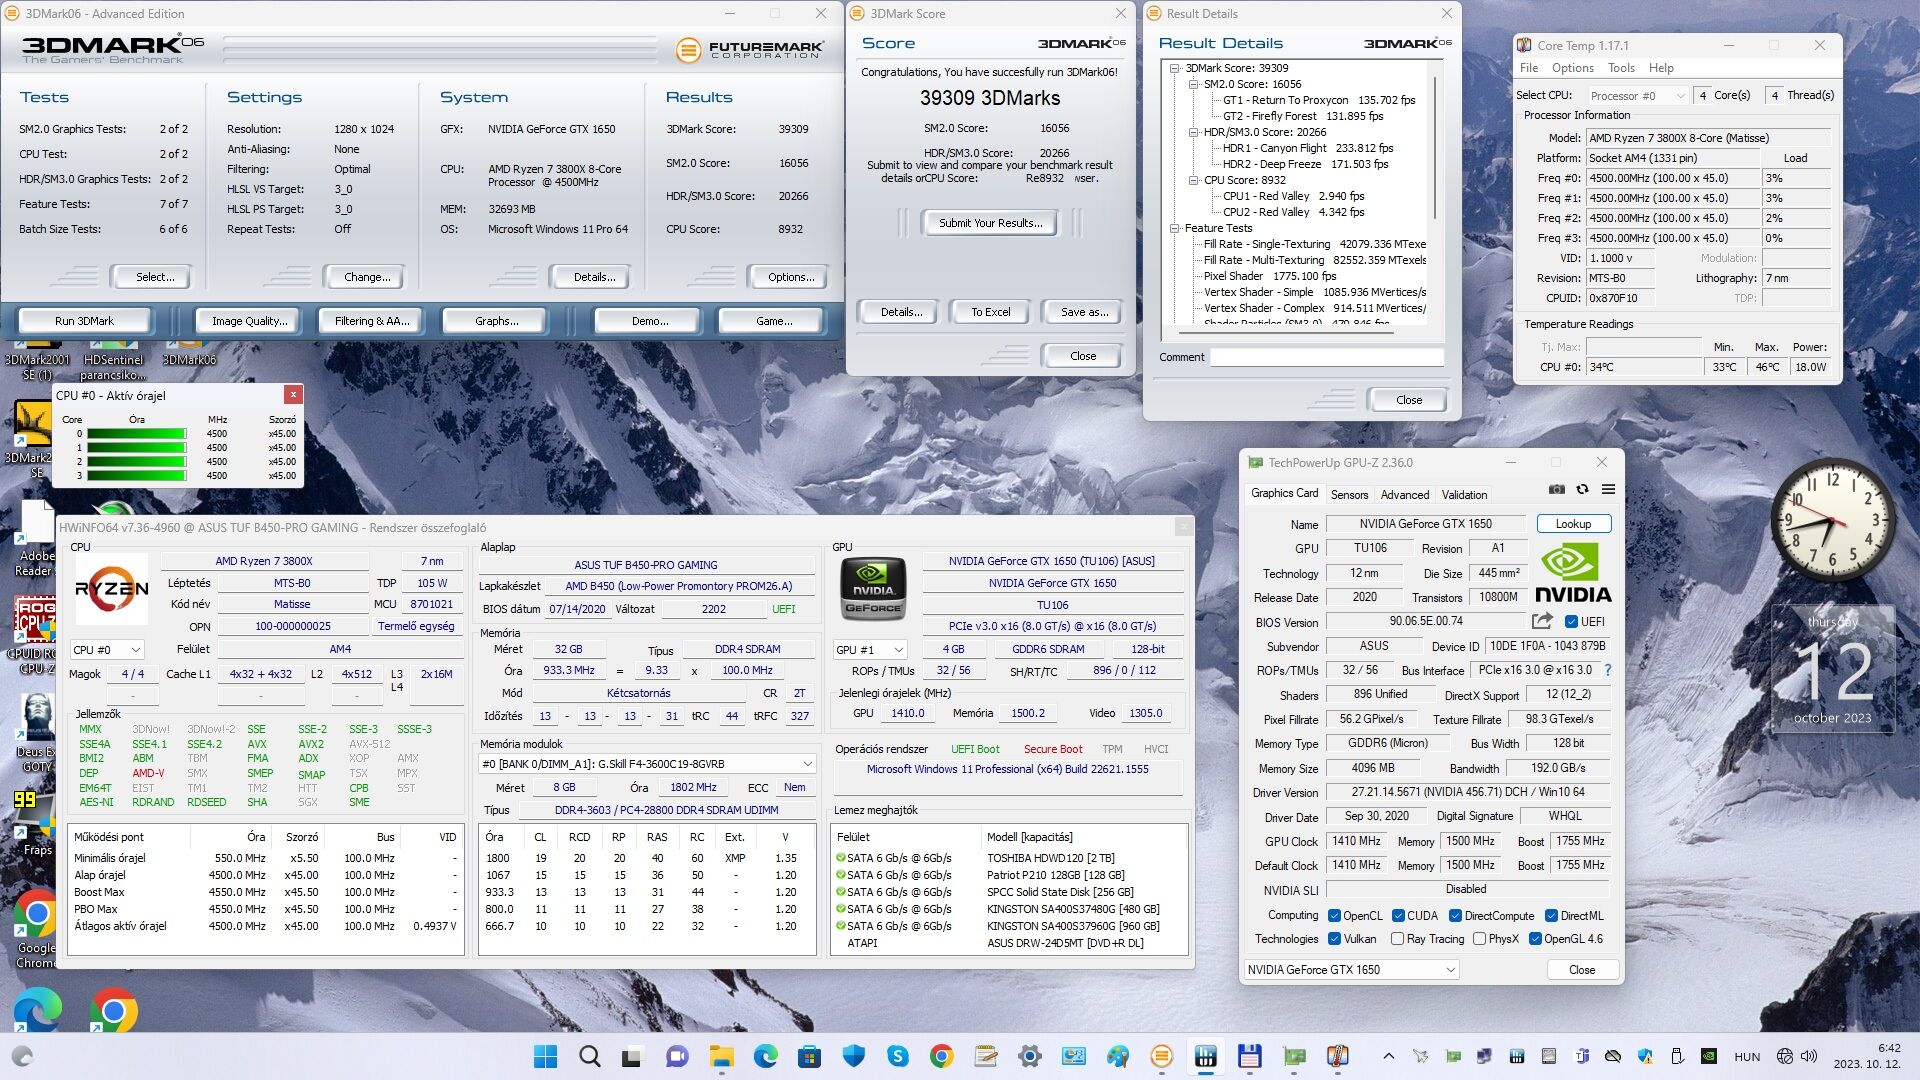Open the Adobe Reader desktop shortcut
The width and height of the screenshot is (1920, 1080).
click(36, 540)
